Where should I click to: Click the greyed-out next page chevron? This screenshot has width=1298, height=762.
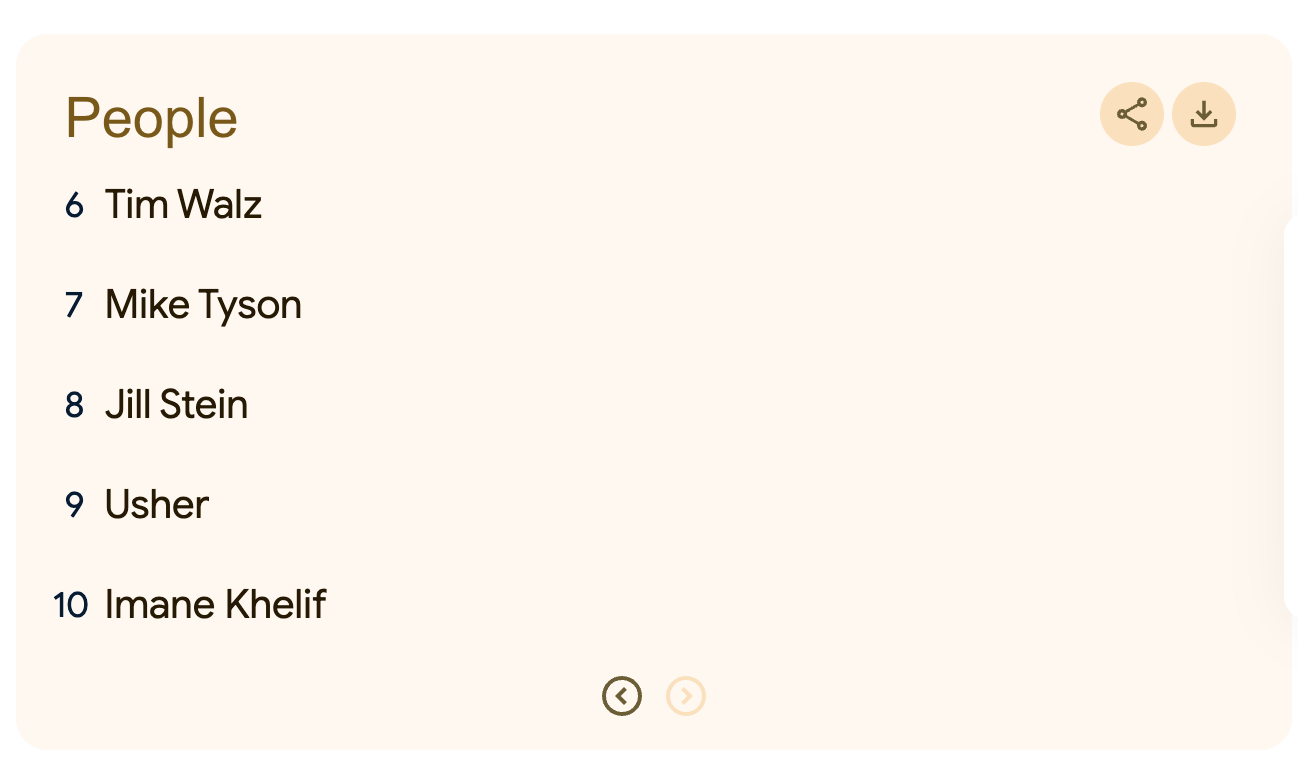686,696
